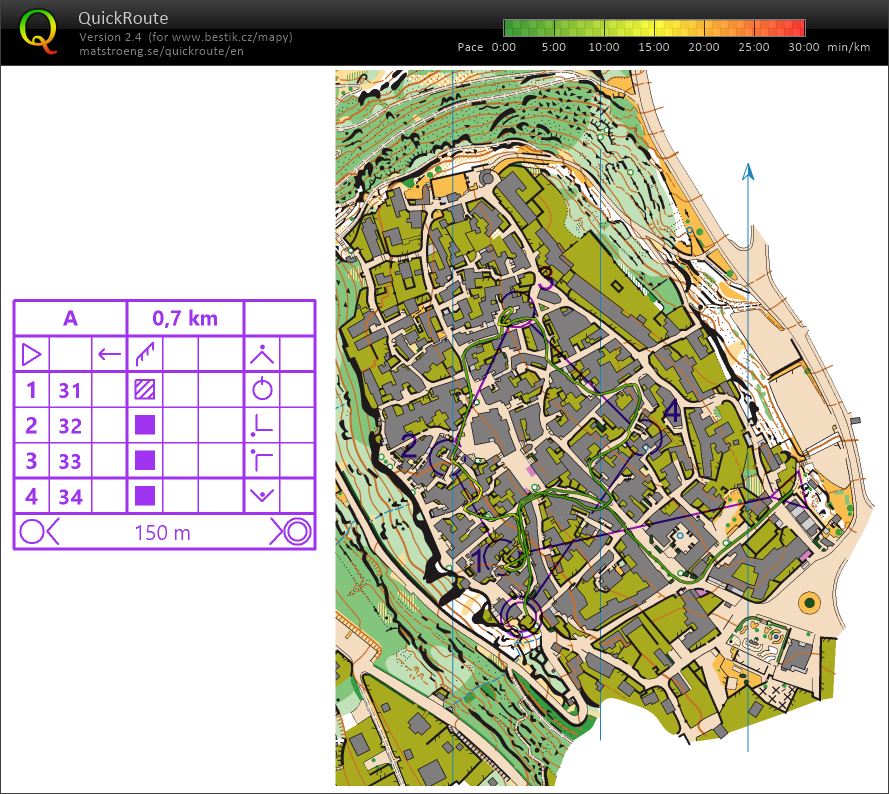Click the red end of the pace scale
The image size is (889, 794).
pyautogui.click(x=797, y=28)
